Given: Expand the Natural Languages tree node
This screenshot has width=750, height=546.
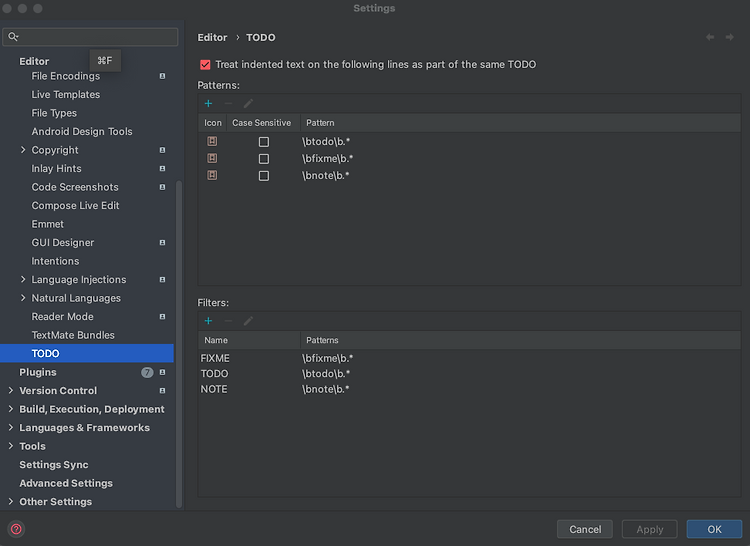Looking at the screenshot, I should pos(22,298).
